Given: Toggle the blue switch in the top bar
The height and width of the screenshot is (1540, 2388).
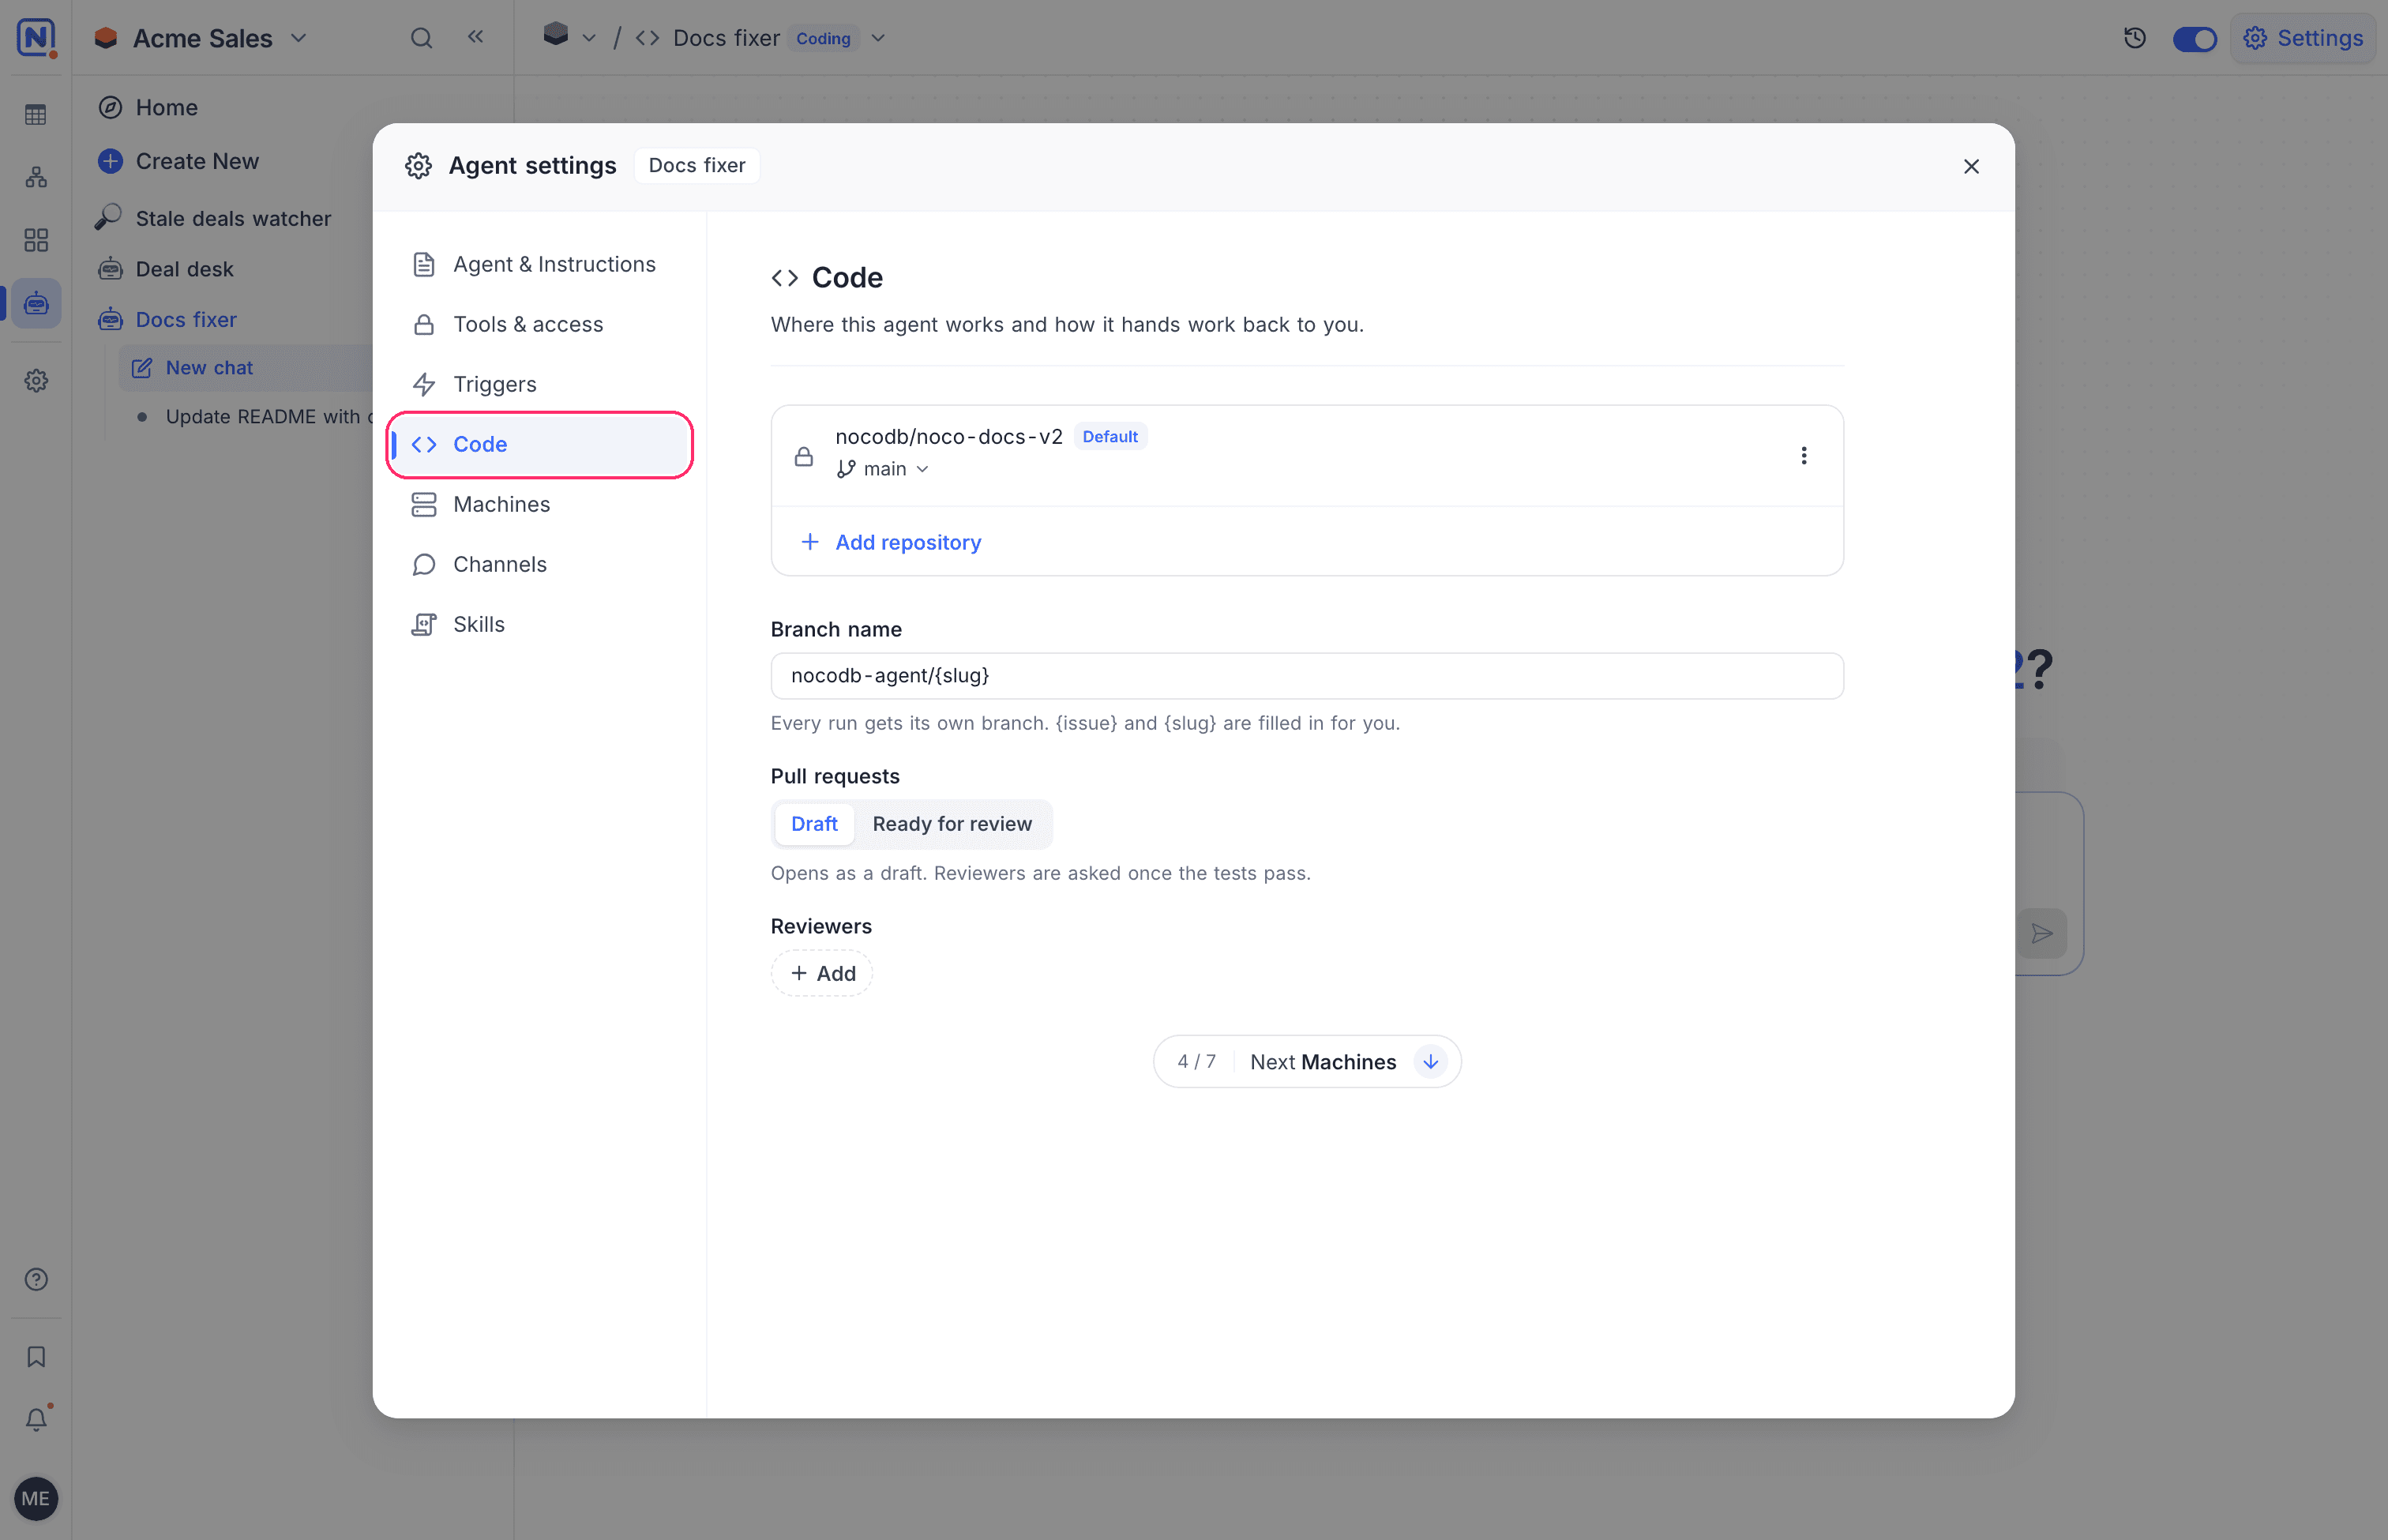Looking at the screenshot, I should click(x=2195, y=39).
